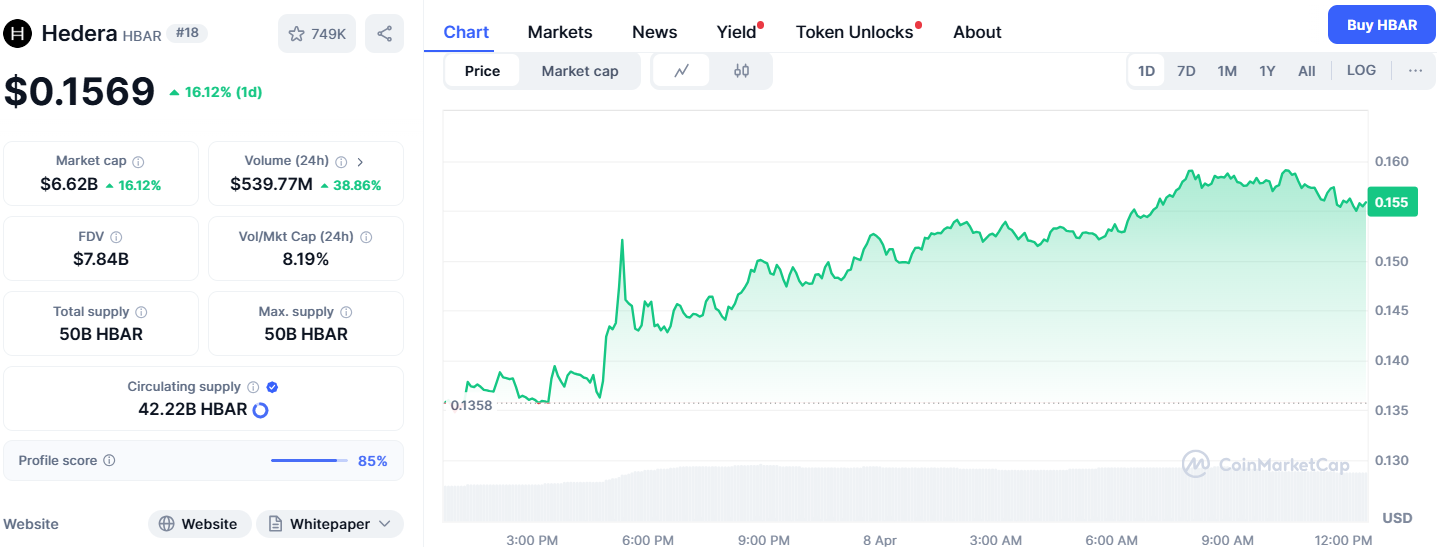Click the Profile score progress bar

tap(309, 461)
